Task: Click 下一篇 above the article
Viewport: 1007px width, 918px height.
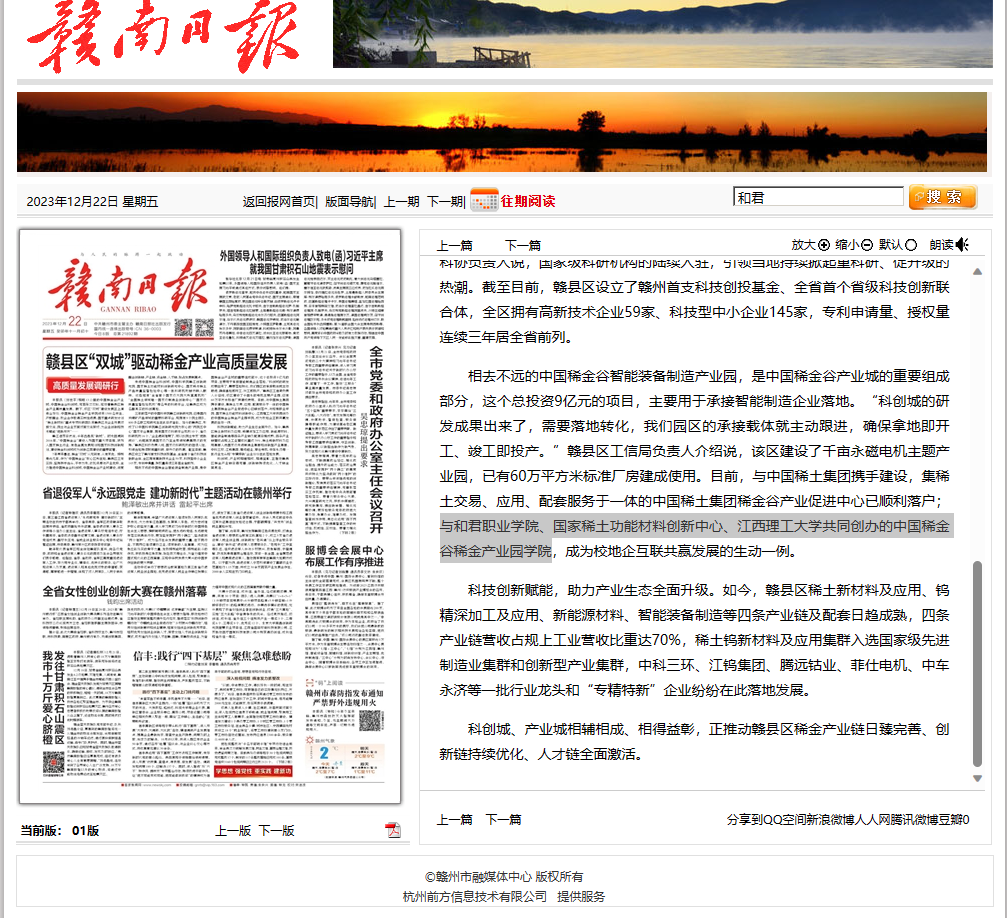Action: click(522, 245)
